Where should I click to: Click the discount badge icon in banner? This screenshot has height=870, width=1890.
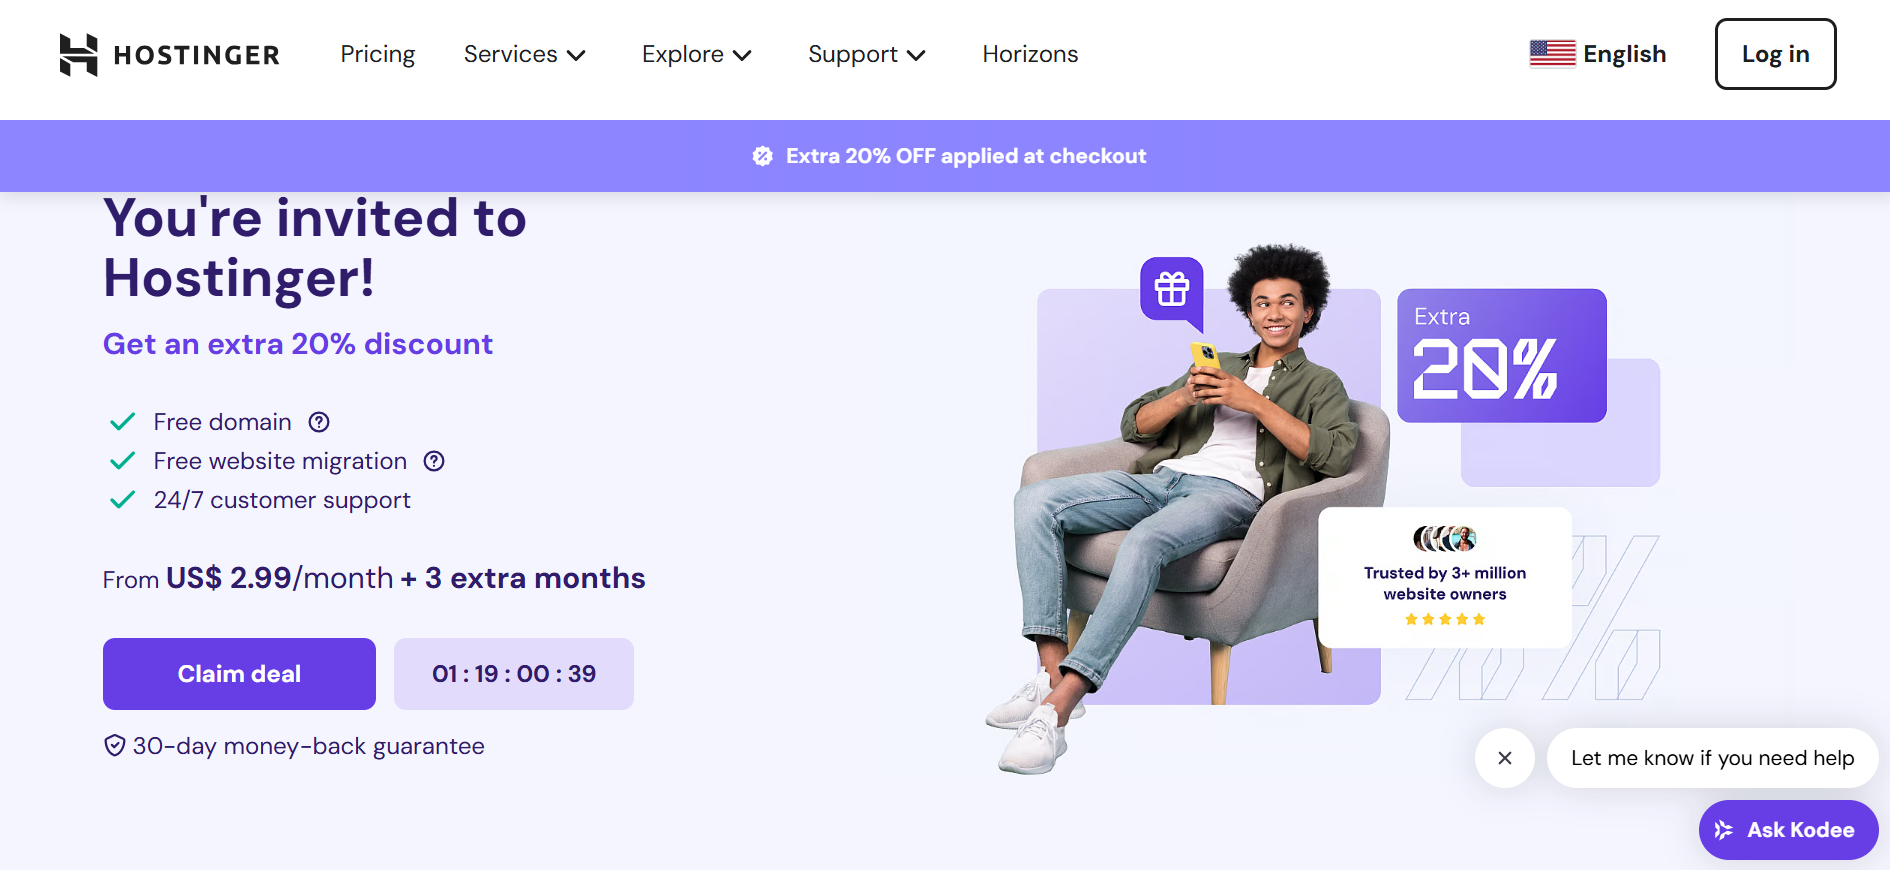pos(763,156)
